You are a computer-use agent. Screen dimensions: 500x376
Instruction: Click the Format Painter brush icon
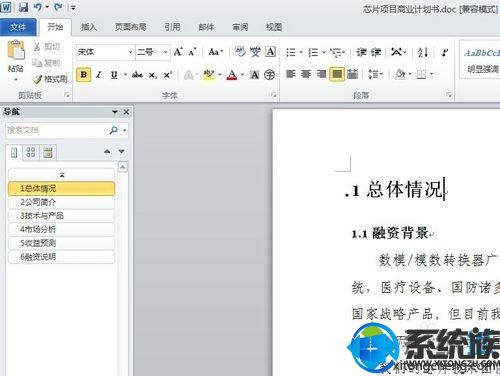37,79
